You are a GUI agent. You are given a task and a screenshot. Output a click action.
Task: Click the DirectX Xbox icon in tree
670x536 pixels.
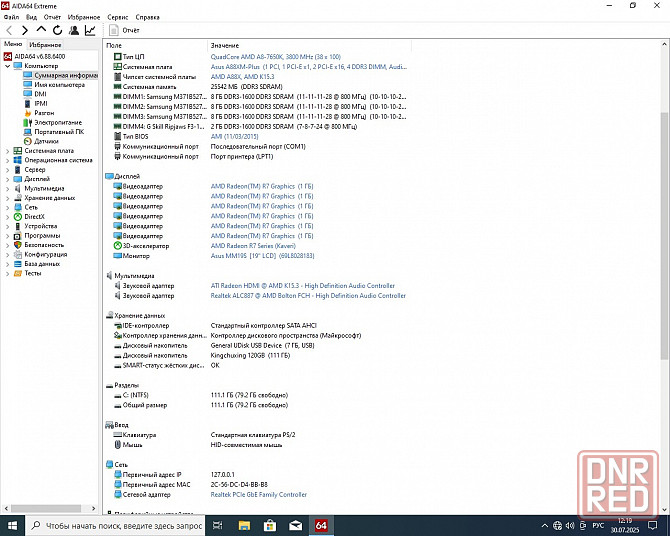coord(18,217)
